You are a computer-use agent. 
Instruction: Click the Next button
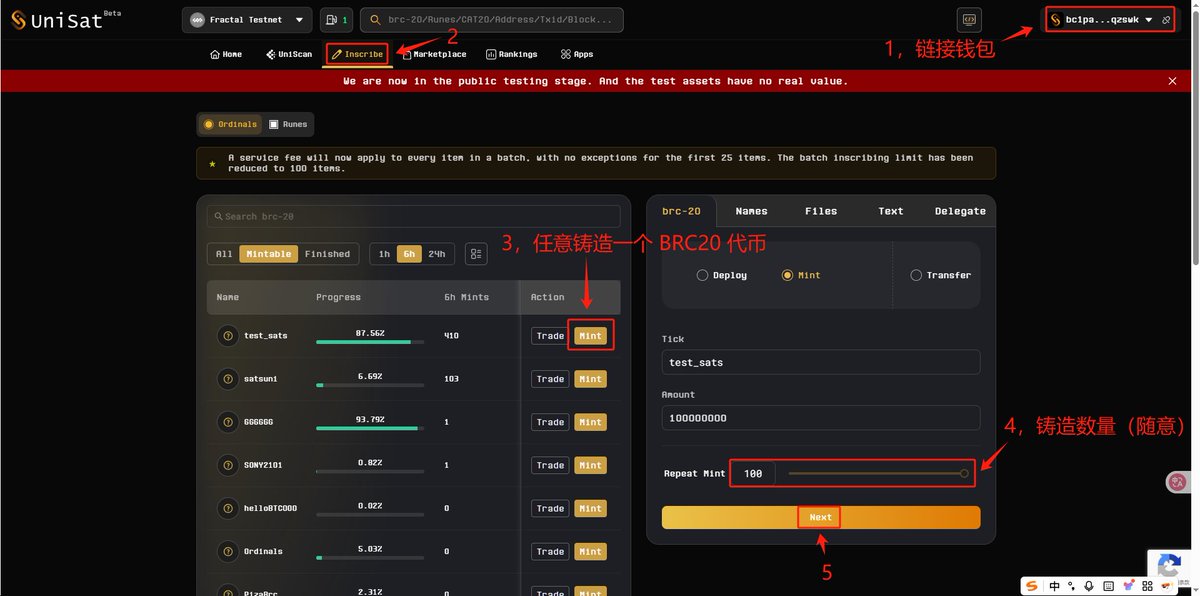(820, 517)
